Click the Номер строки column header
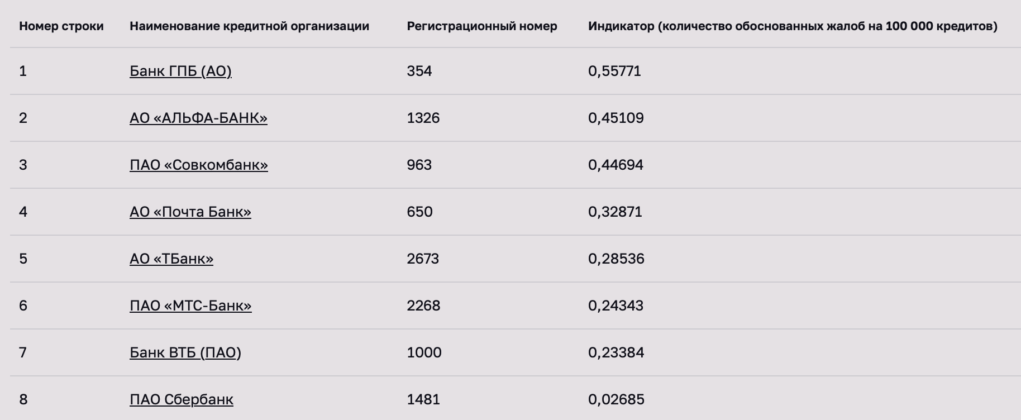This screenshot has height=420, width=1021. [x=61, y=27]
